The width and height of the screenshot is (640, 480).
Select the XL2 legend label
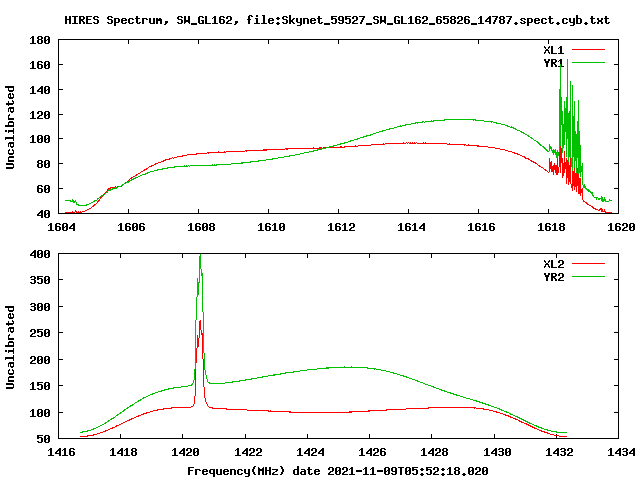click(x=553, y=264)
